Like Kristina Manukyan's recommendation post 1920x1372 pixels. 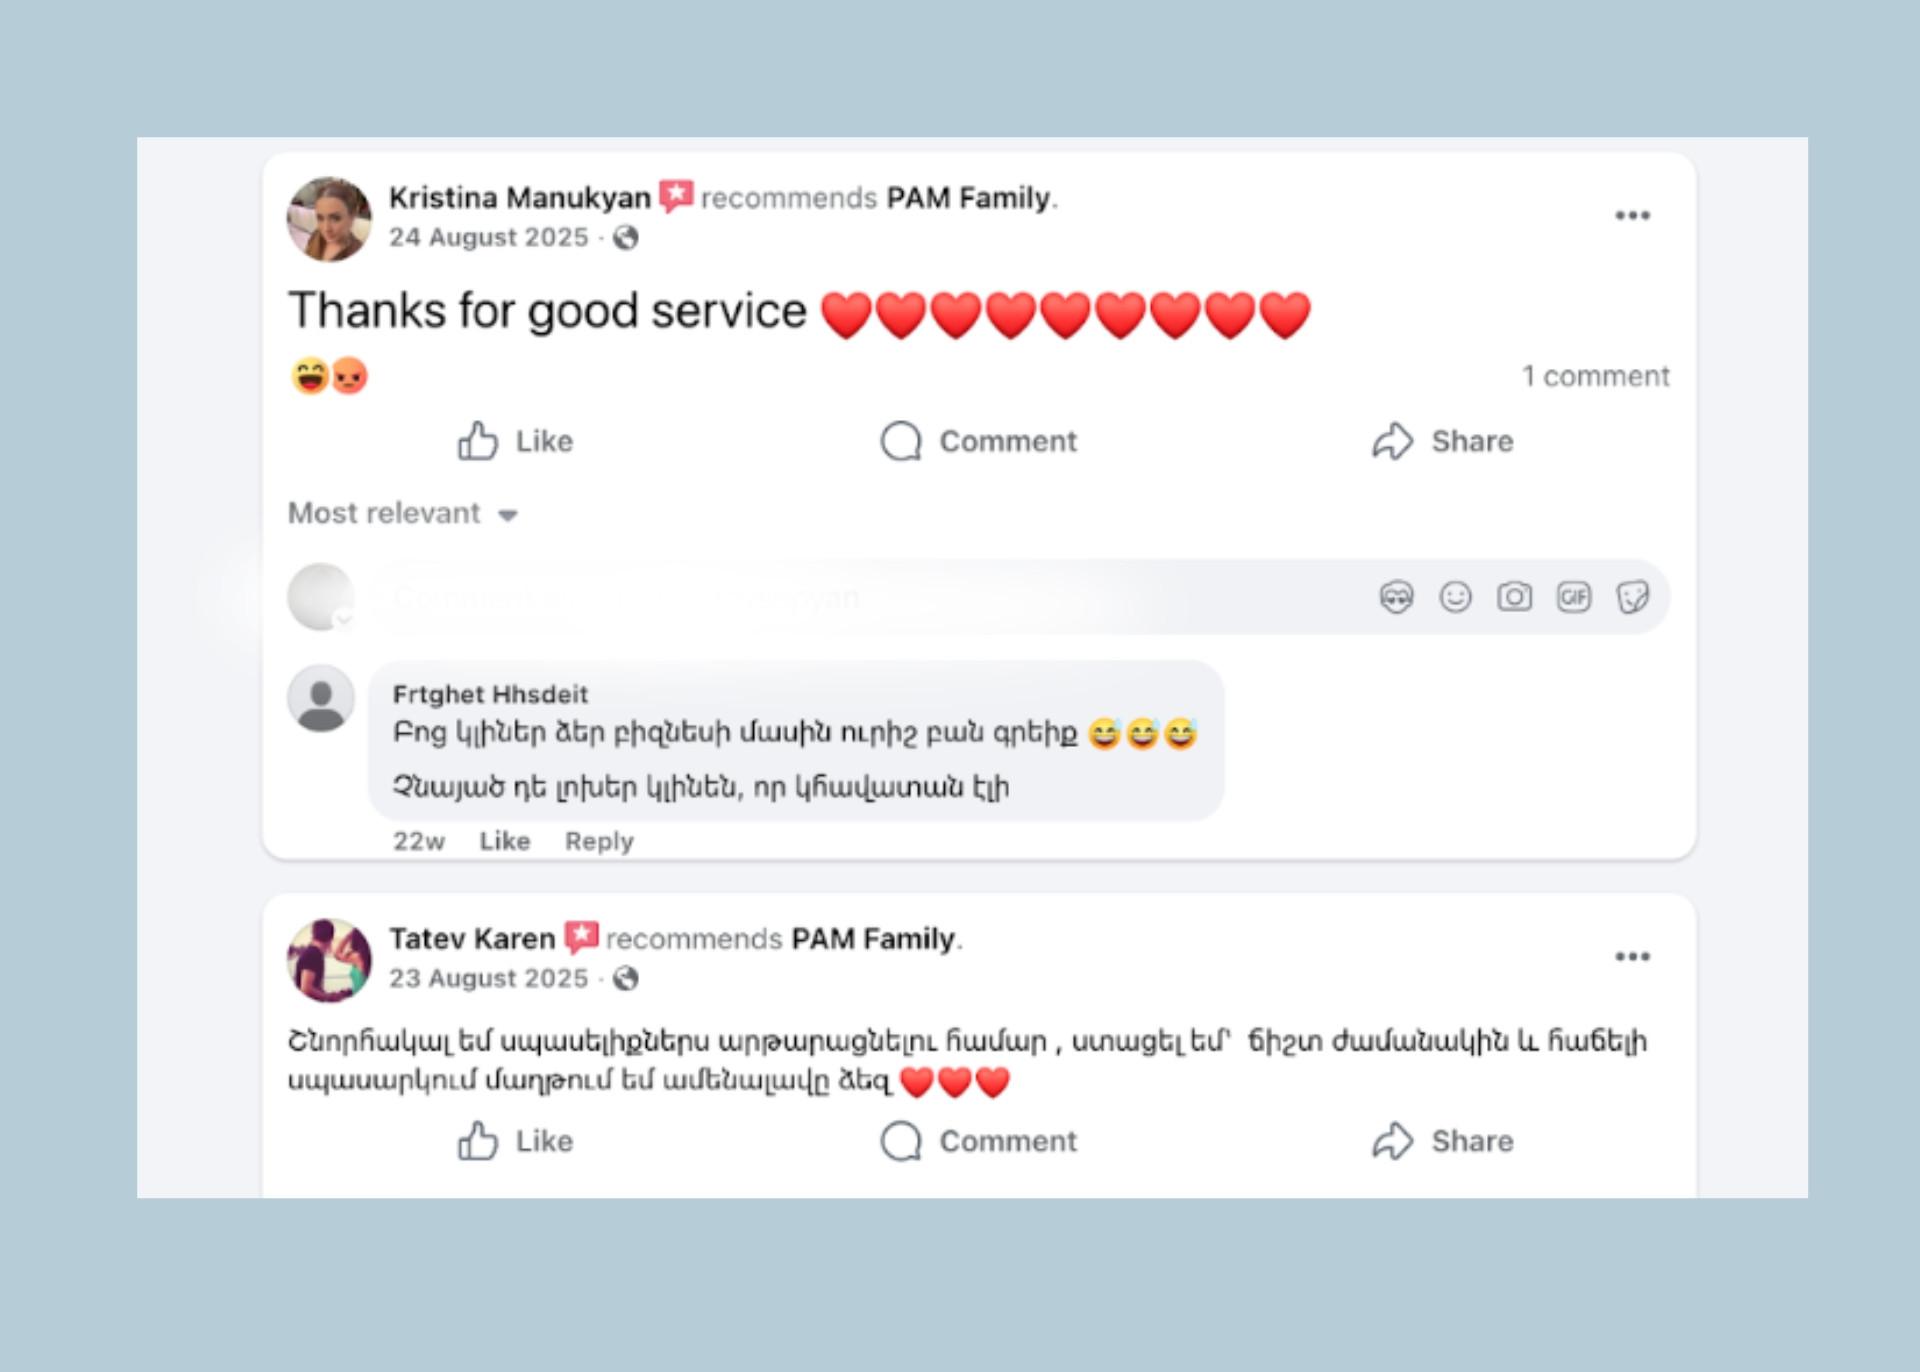[515, 441]
